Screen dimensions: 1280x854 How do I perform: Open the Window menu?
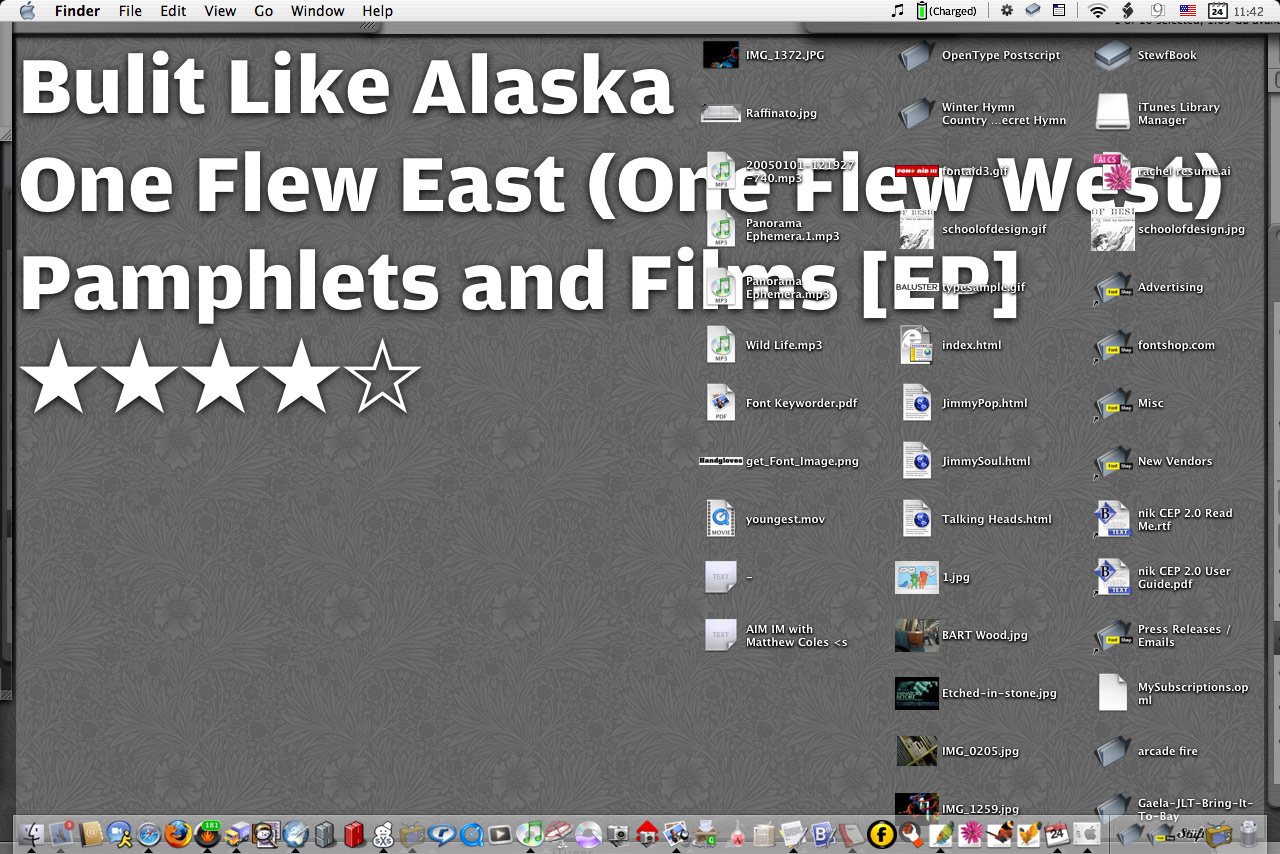[x=317, y=11]
